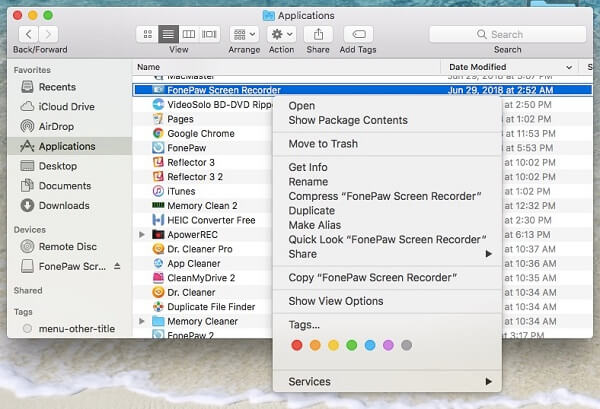Select Memory Clean 2 app
This screenshot has height=409, width=600.
(x=203, y=206)
